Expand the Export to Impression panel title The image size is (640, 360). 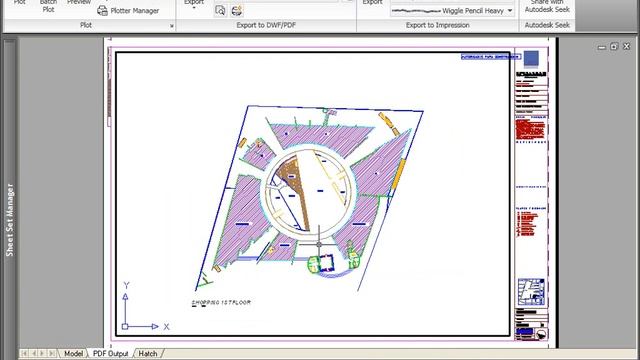pyautogui.click(x=438, y=25)
